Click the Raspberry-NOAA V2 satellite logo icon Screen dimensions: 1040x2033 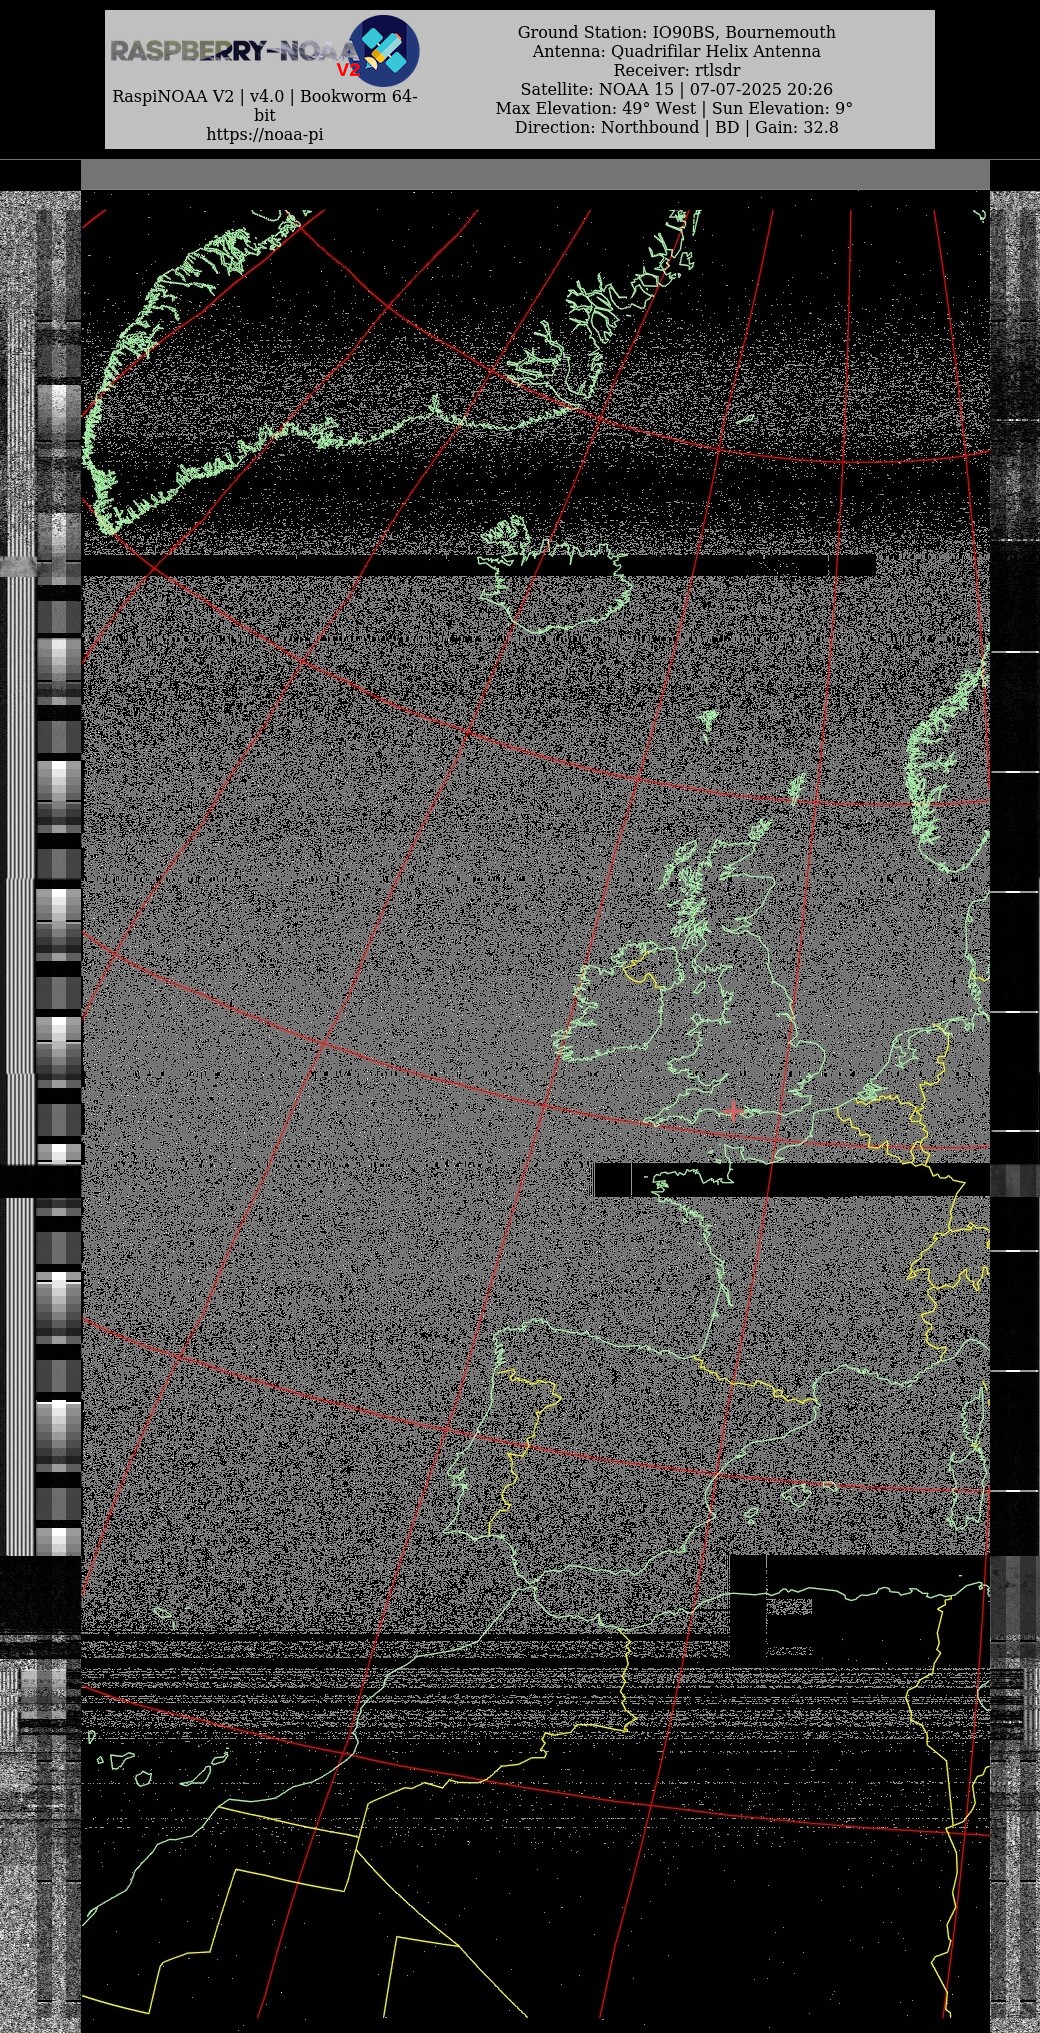383,50
